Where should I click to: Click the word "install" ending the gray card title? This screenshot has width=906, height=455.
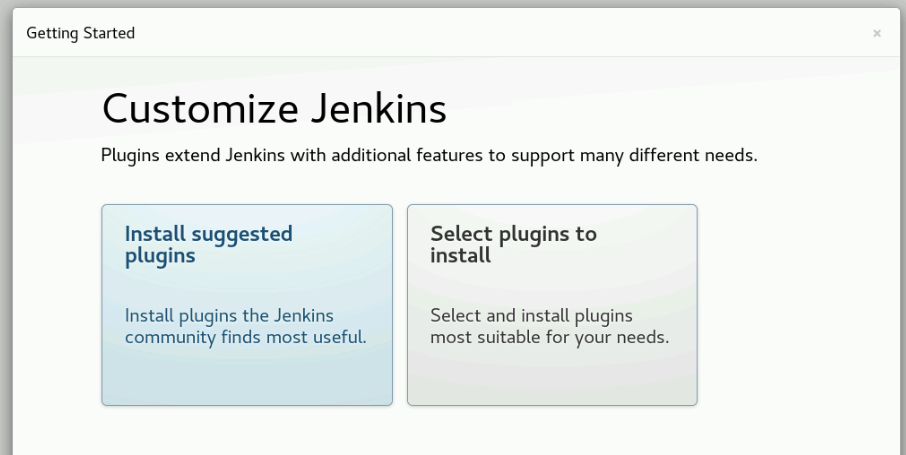(x=460, y=255)
